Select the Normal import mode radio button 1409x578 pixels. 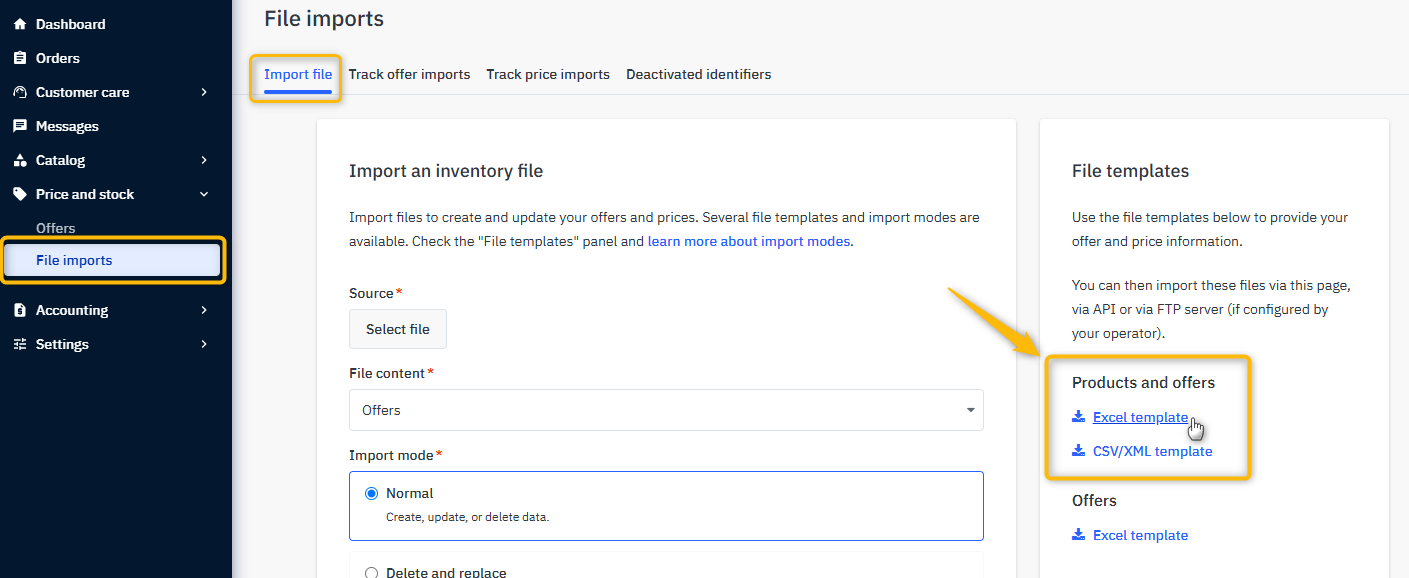(372, 493)
